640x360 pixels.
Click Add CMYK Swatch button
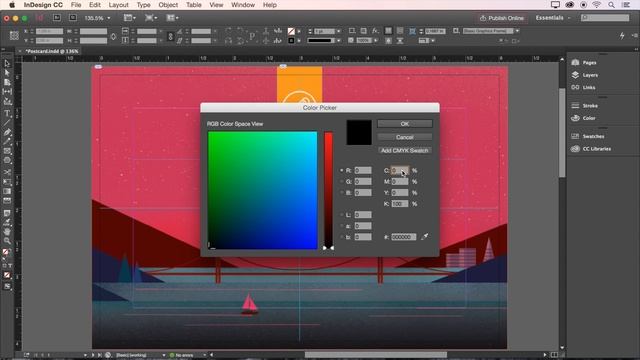404,150
